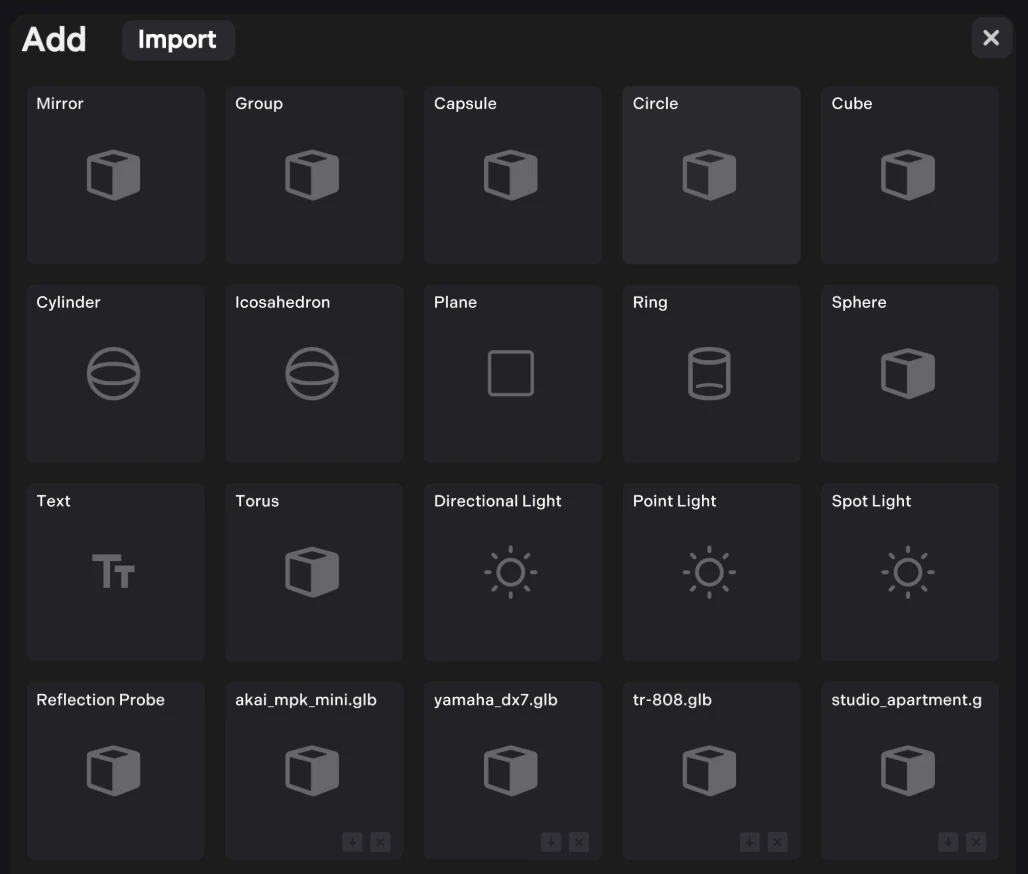Select the Capsule primitive card
Image resolution: width=1028 pixels, height=874 pixels.
pos(512,175)
